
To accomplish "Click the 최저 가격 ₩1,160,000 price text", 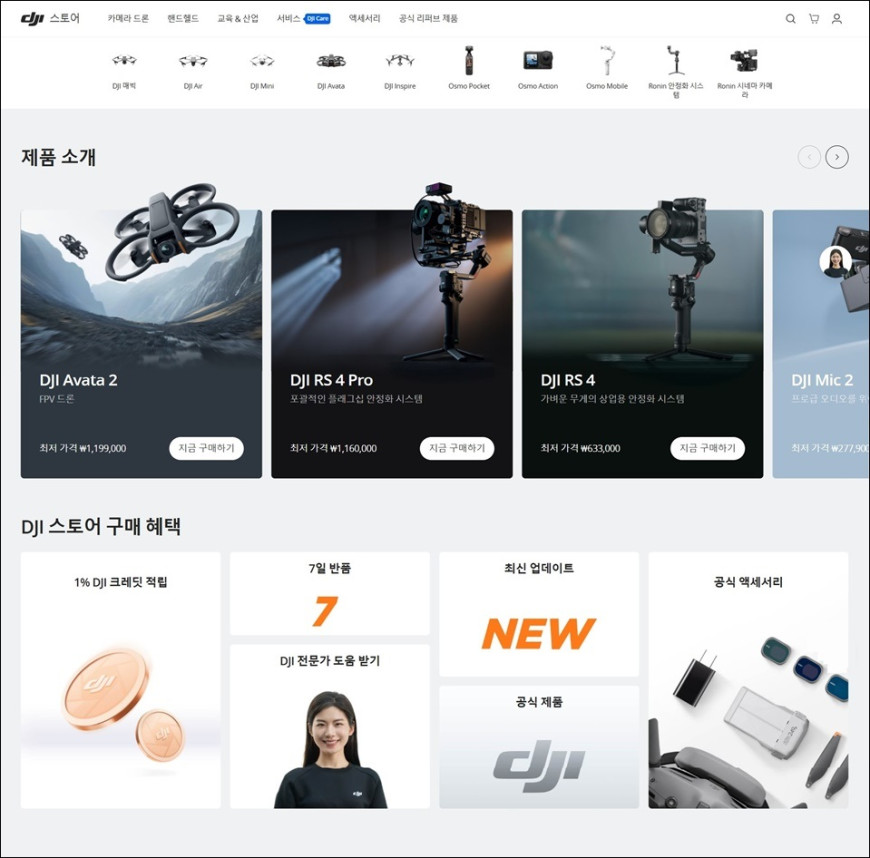I will click(x=333, y=448).
